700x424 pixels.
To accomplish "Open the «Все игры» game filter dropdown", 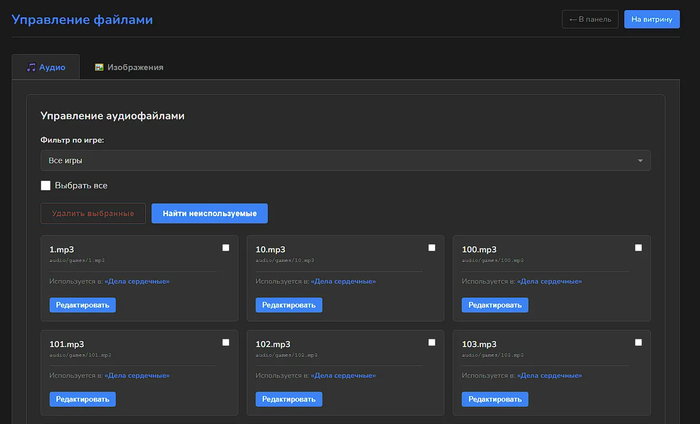I will [345, 160].
